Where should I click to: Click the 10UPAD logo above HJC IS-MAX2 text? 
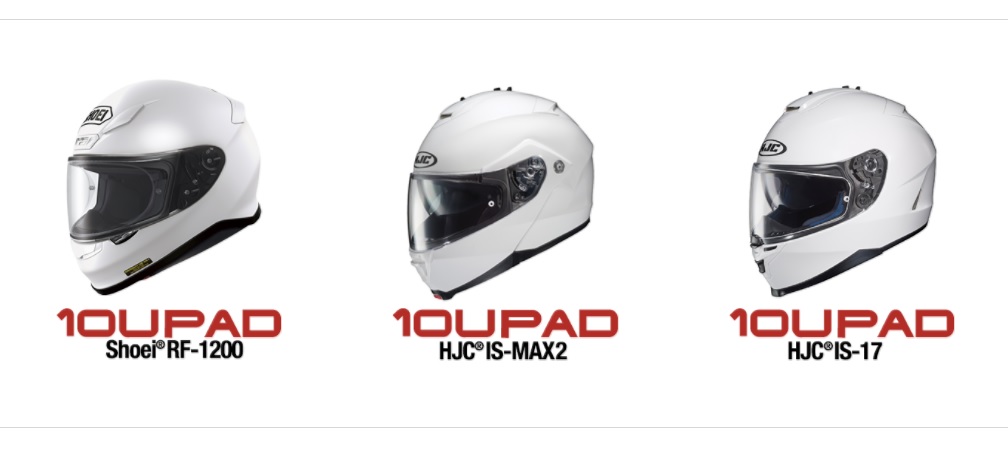[x=505, y=323]
